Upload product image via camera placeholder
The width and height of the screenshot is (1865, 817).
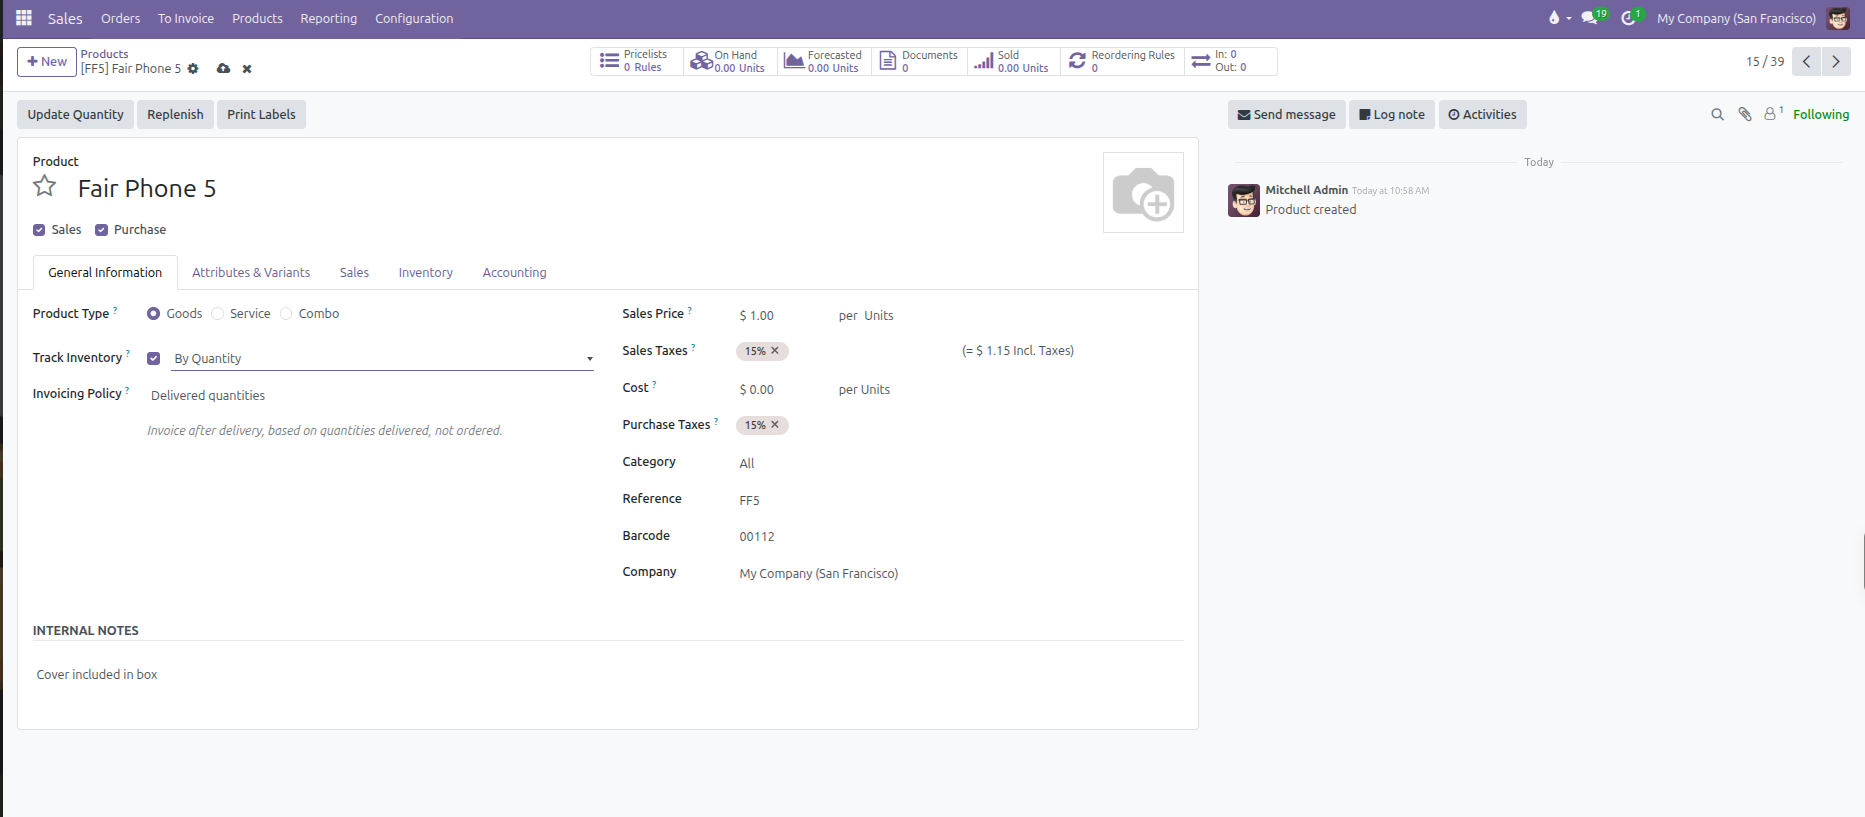coord(1143,193)
